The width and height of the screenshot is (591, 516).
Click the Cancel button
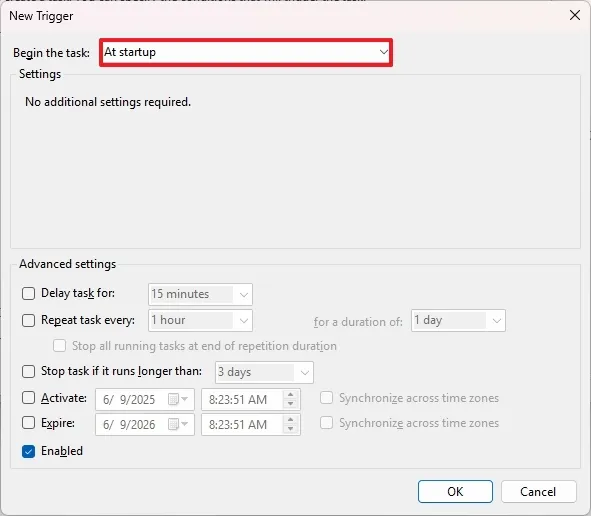[x=539, y=492]
